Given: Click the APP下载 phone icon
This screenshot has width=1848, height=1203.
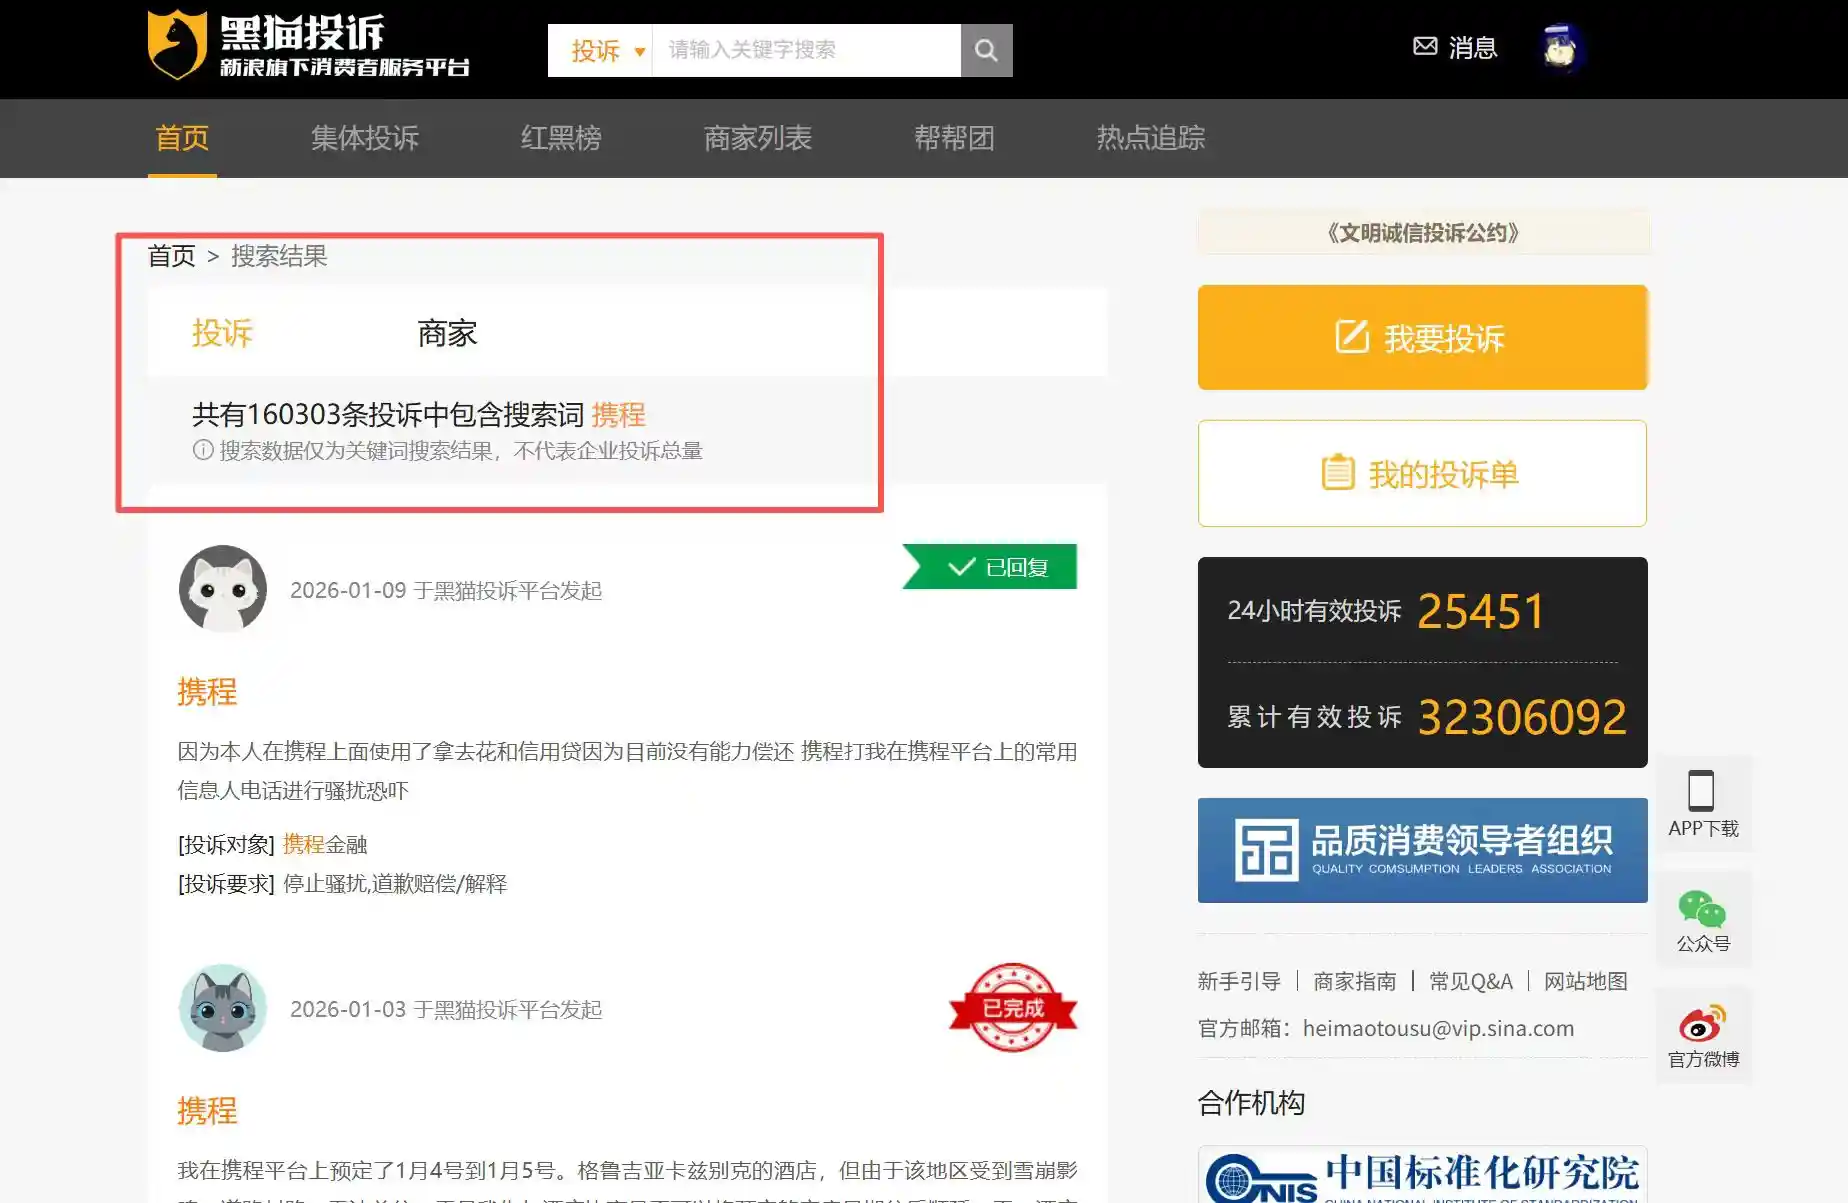Looking at the screenshot, I should coord(1702,790).
